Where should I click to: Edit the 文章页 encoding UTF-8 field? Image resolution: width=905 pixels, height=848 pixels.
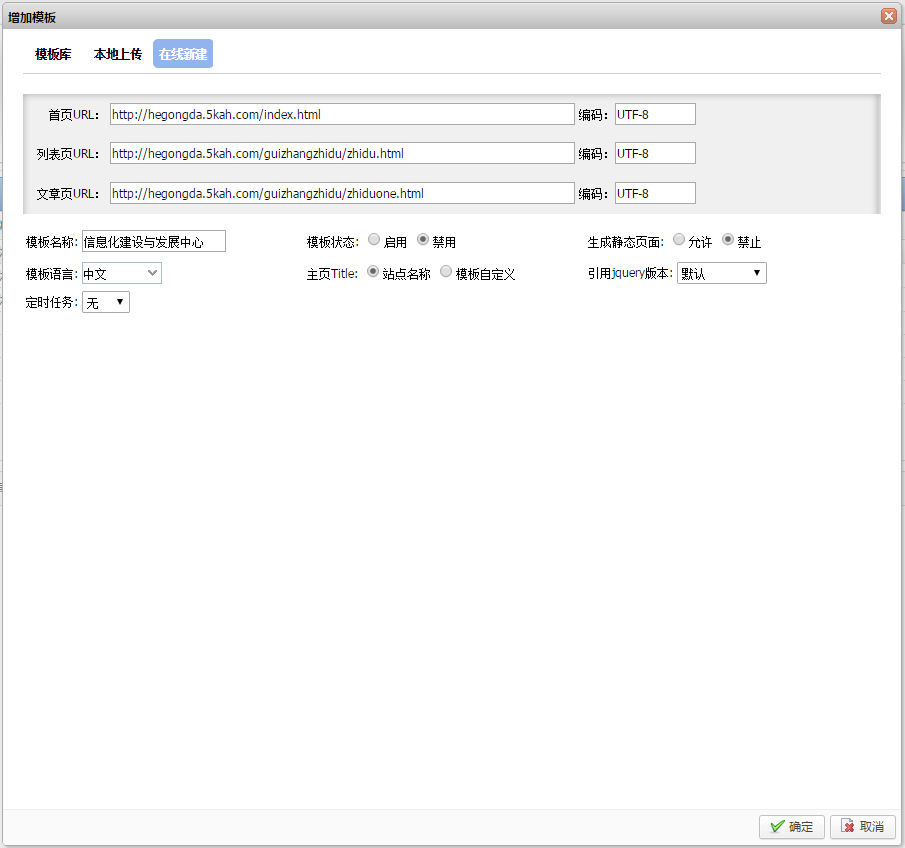click(x=655, y=193)
